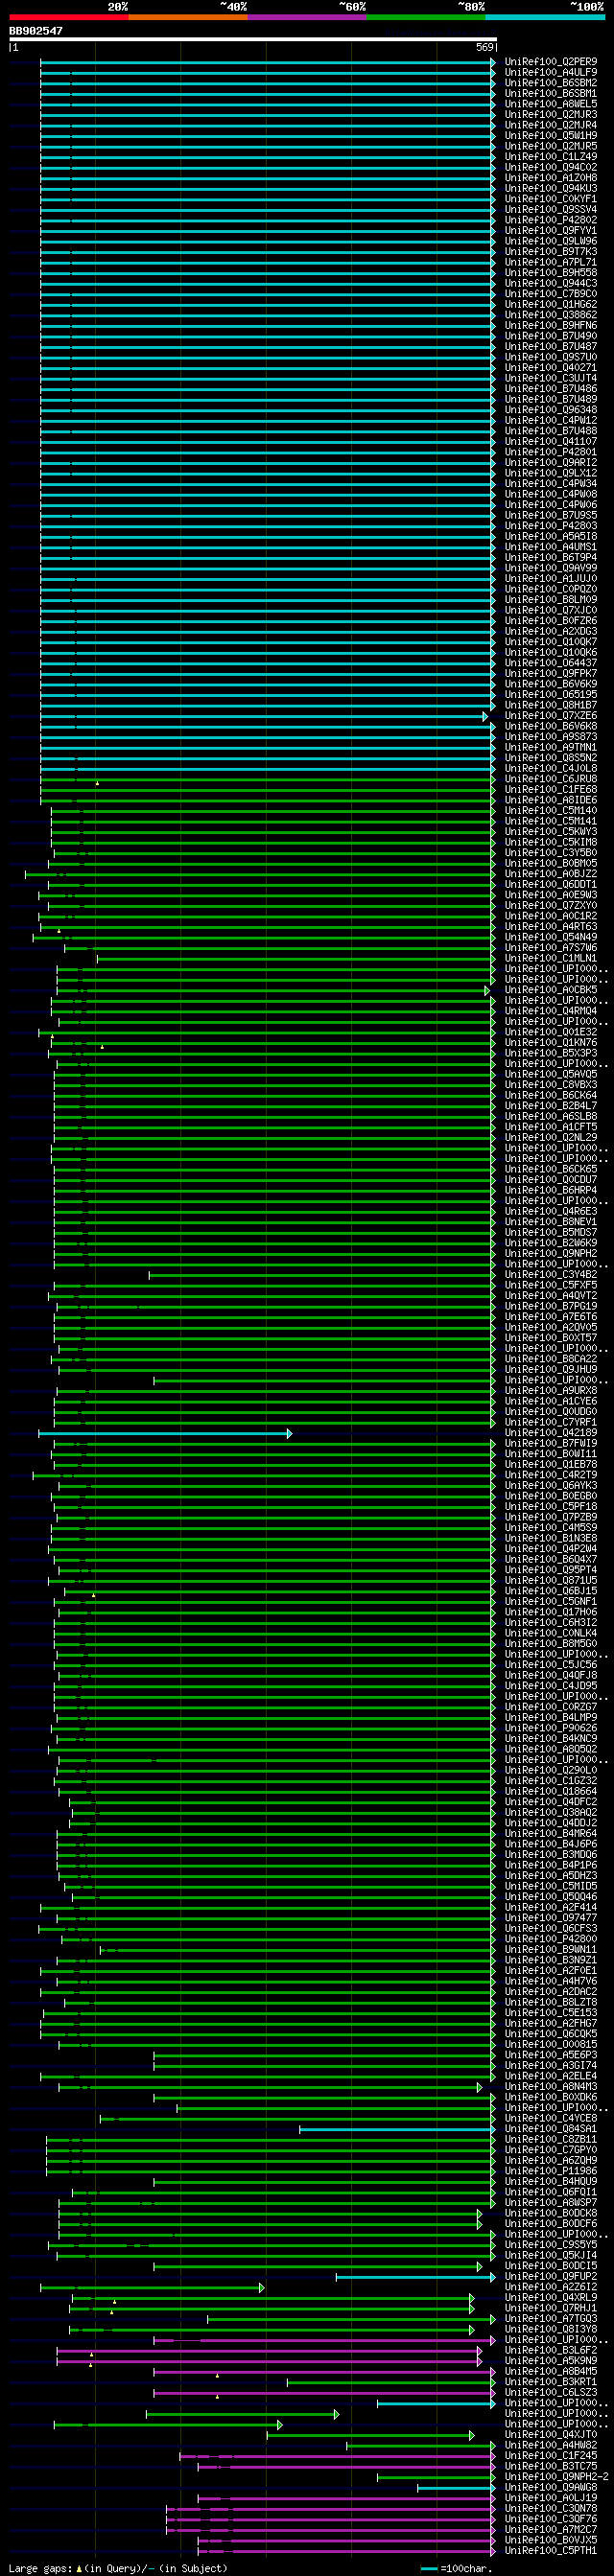This screenshot has width=614, height=2576.
Task: Select hit label UniRef100_Q42189
Action: pyautogui.click(x=551, y=1433)
